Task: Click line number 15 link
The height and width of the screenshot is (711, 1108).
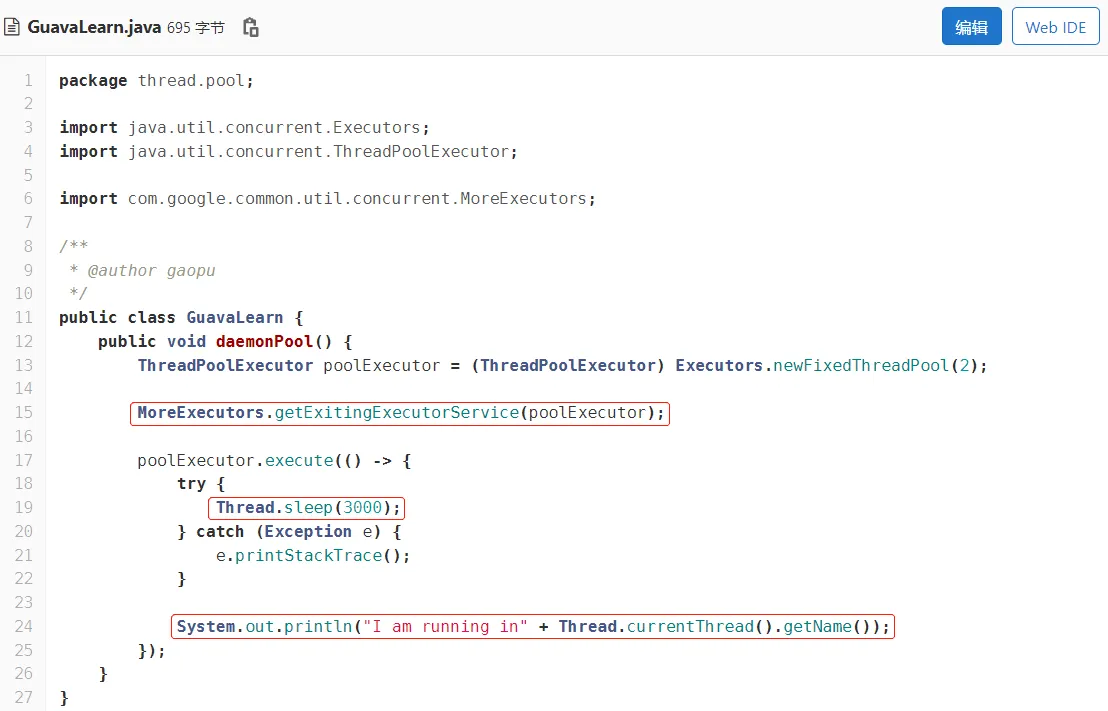Action: click(24, 412)
